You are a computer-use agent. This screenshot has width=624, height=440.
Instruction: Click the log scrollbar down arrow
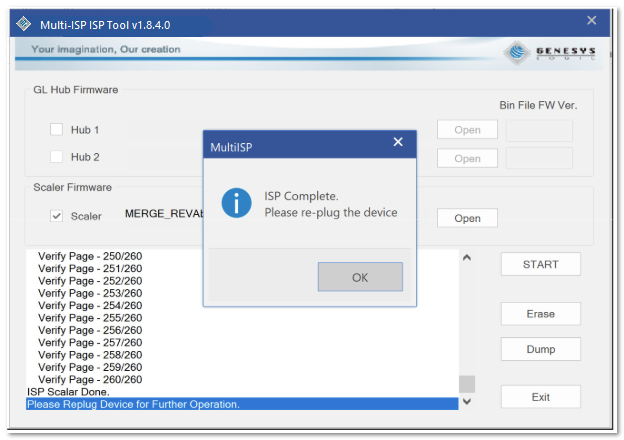pos(467,401)
